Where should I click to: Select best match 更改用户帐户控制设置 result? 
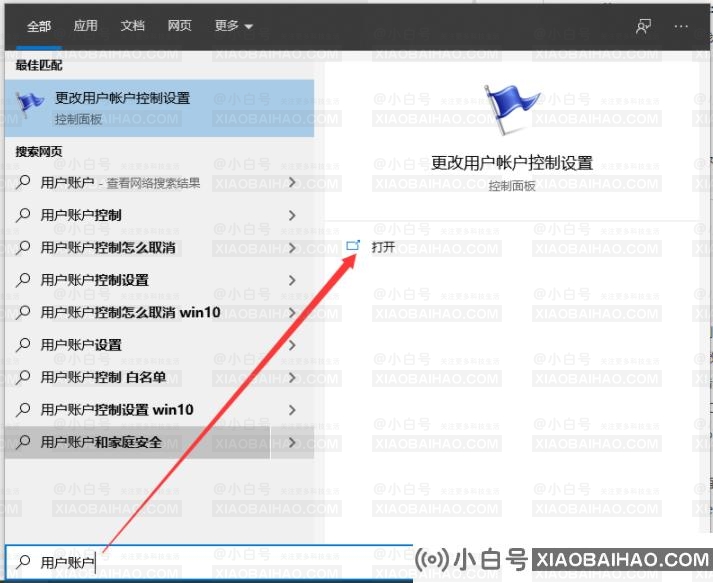[159, 108]
